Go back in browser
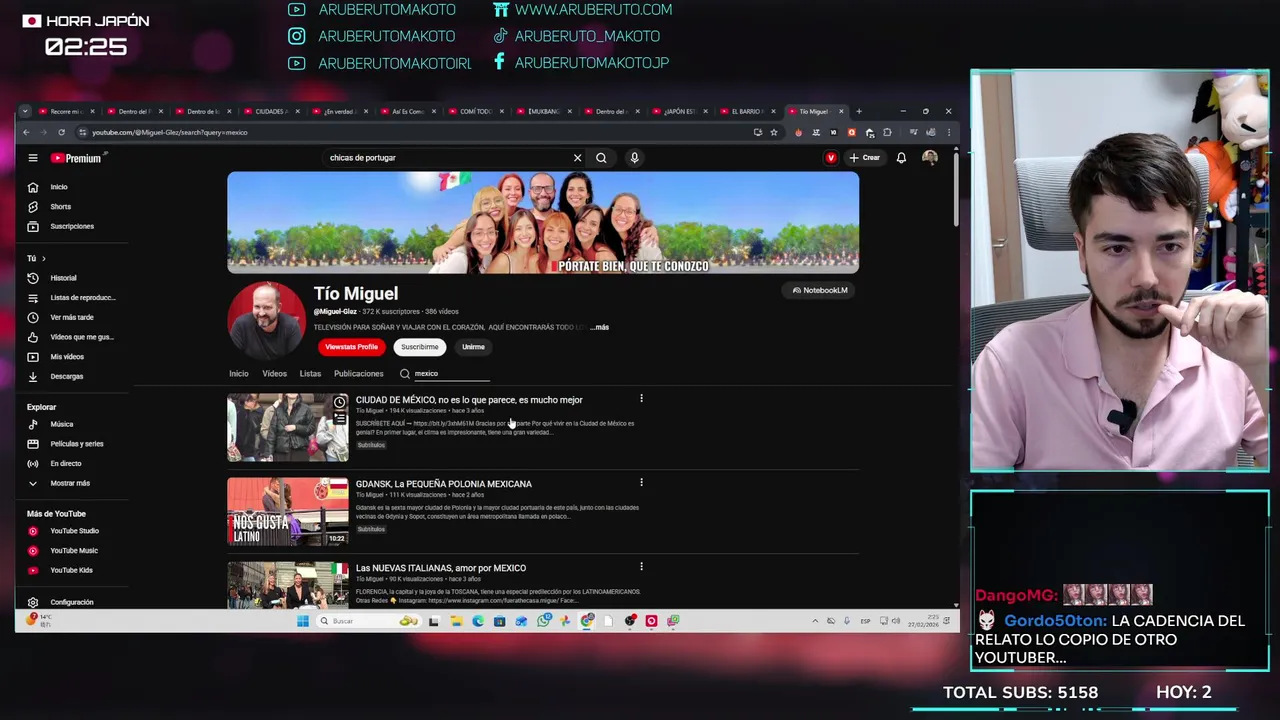Viewport: 1280px width, 720px height. (x=25, y=132)
